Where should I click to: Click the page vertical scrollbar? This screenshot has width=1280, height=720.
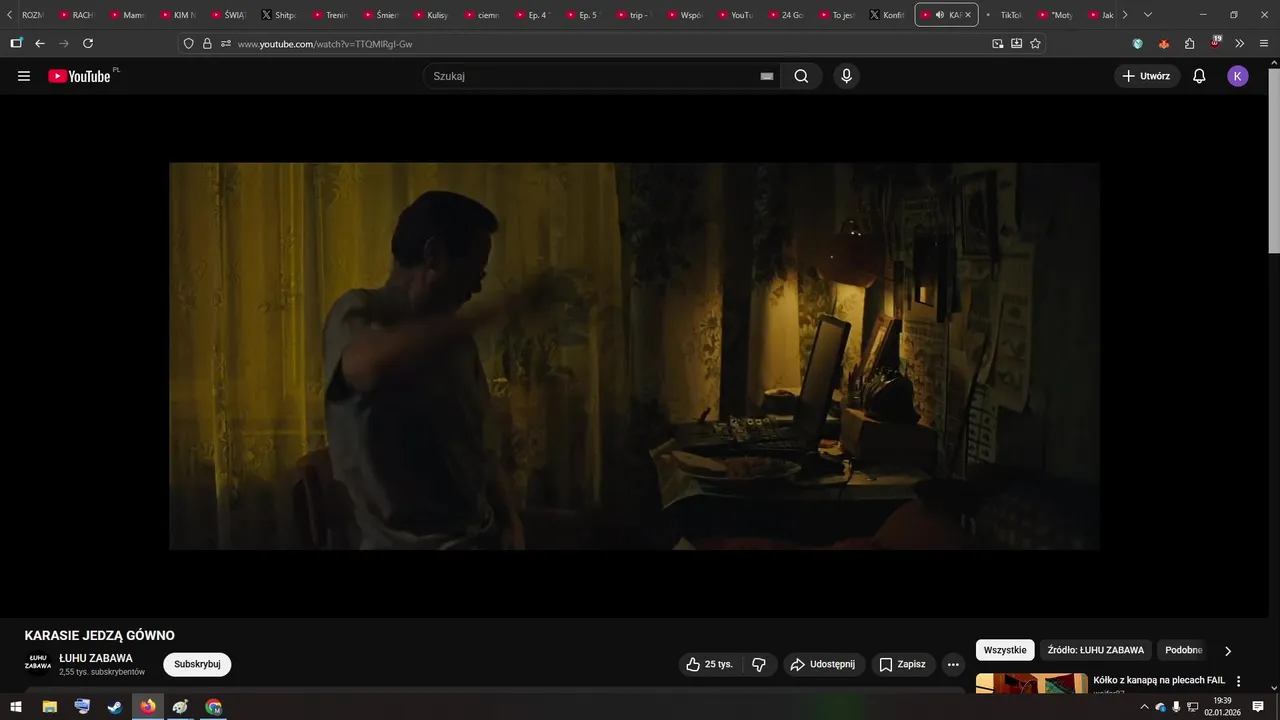(1274, 159)
